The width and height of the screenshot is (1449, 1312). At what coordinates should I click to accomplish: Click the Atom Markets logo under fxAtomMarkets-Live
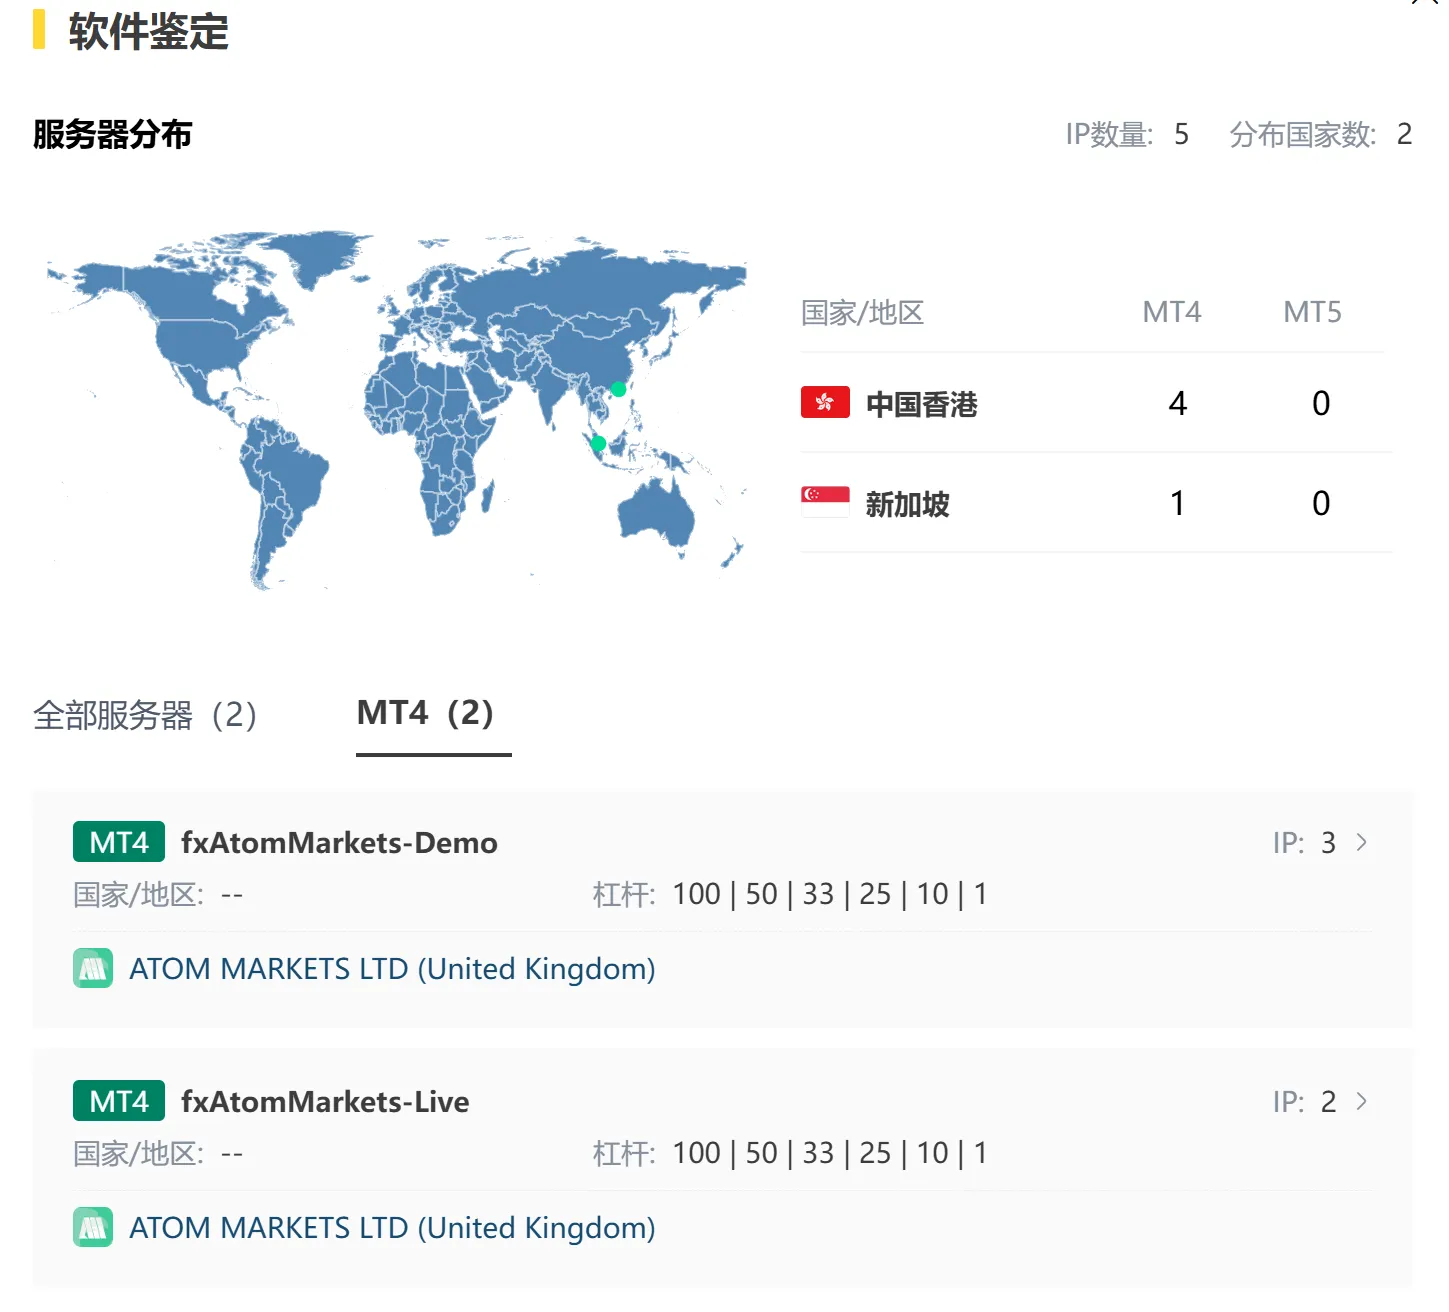[93, 1227]
